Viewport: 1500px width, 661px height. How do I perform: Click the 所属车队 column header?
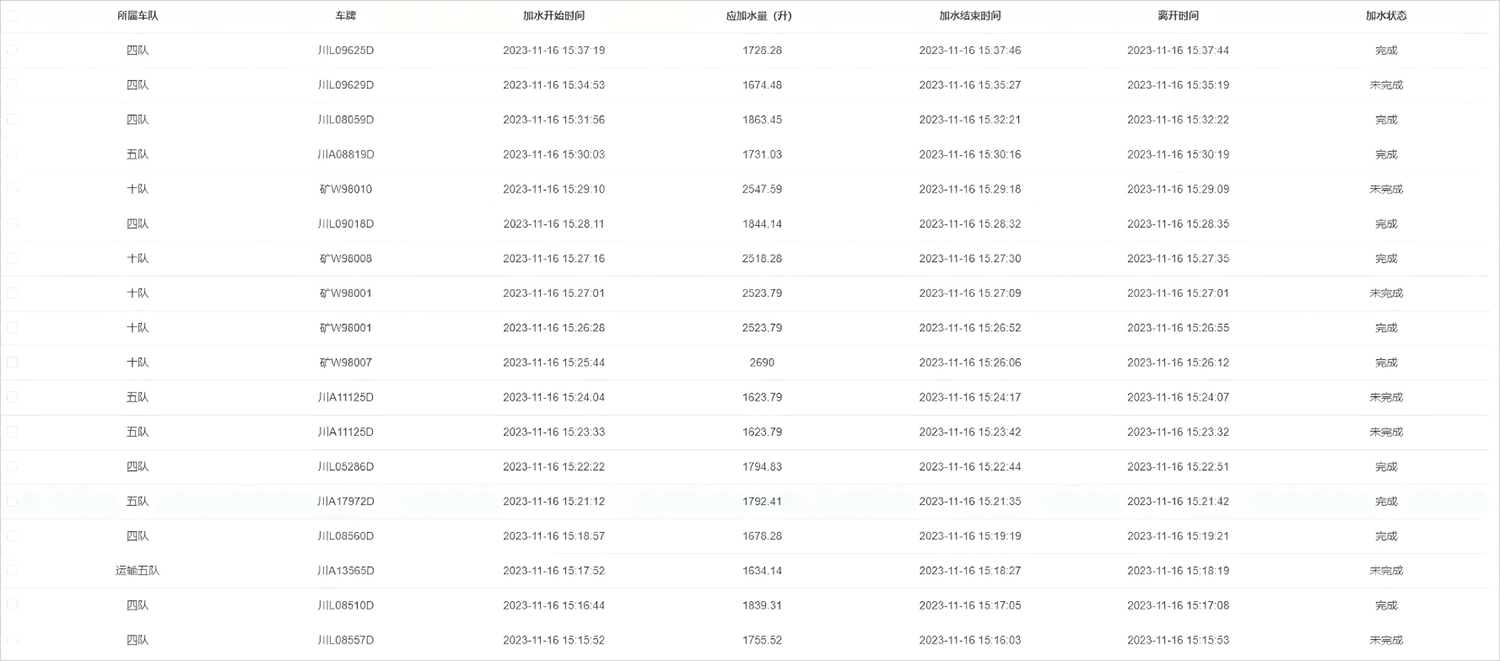coord(137,16)
